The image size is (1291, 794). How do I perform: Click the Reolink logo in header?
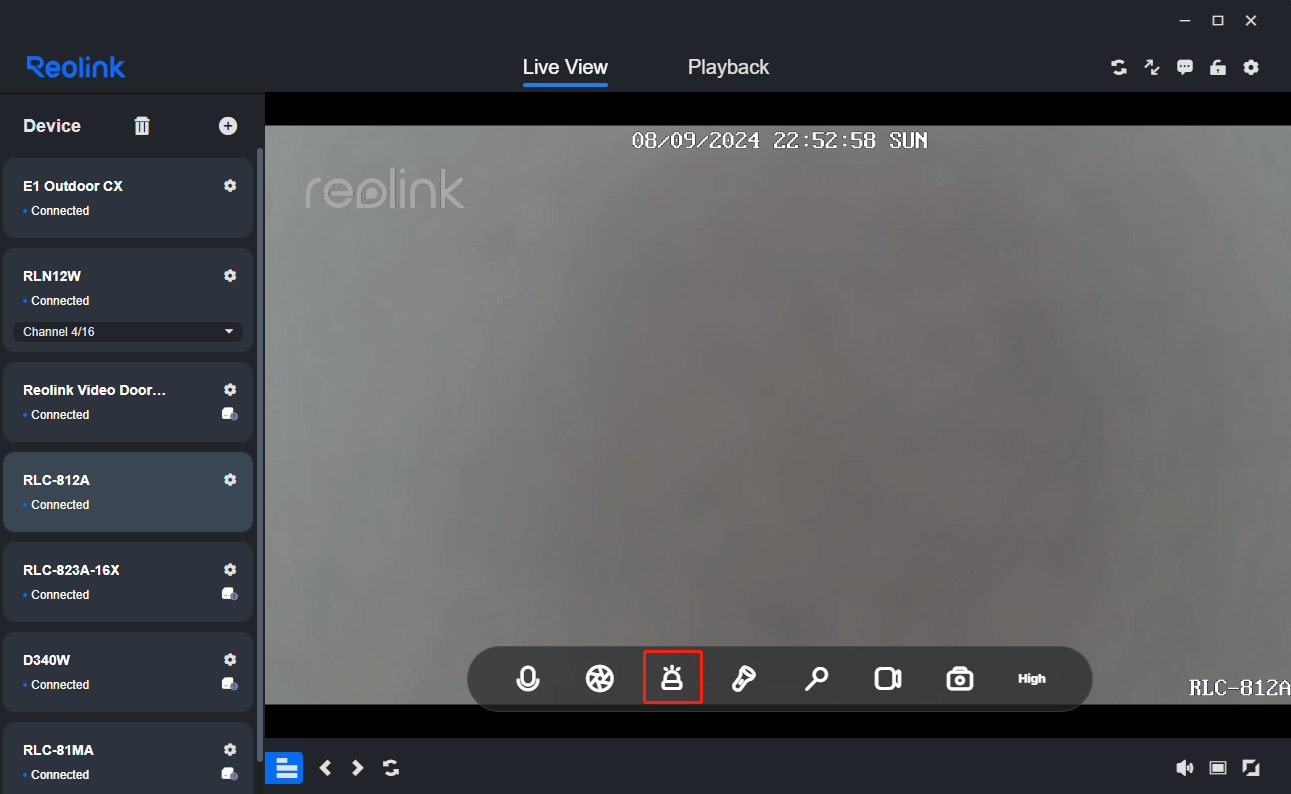click(76, 67)
